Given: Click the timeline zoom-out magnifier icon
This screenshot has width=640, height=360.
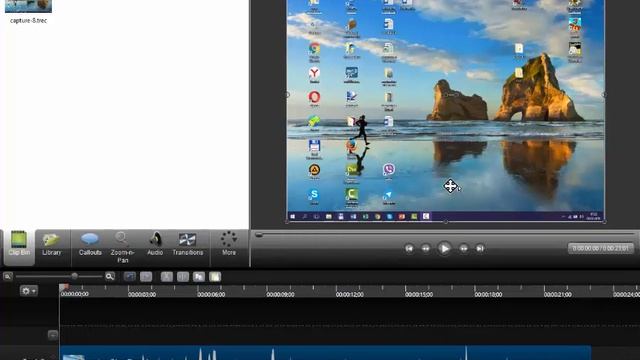Looking at the screenshot, I should tap(8, 276).
